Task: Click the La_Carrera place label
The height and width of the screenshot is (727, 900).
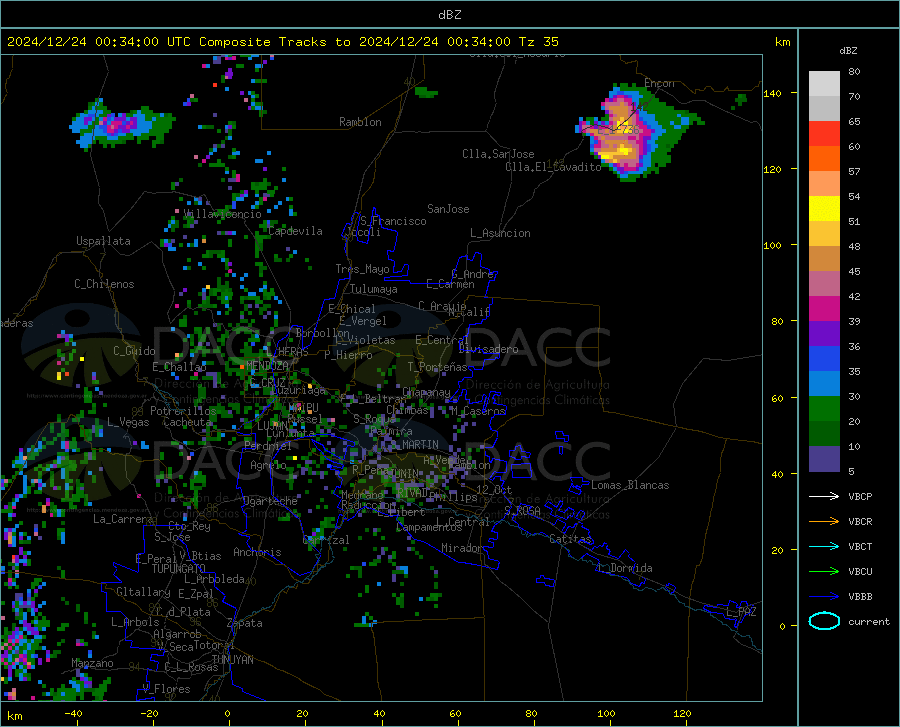Action: (x=123, y=519)
